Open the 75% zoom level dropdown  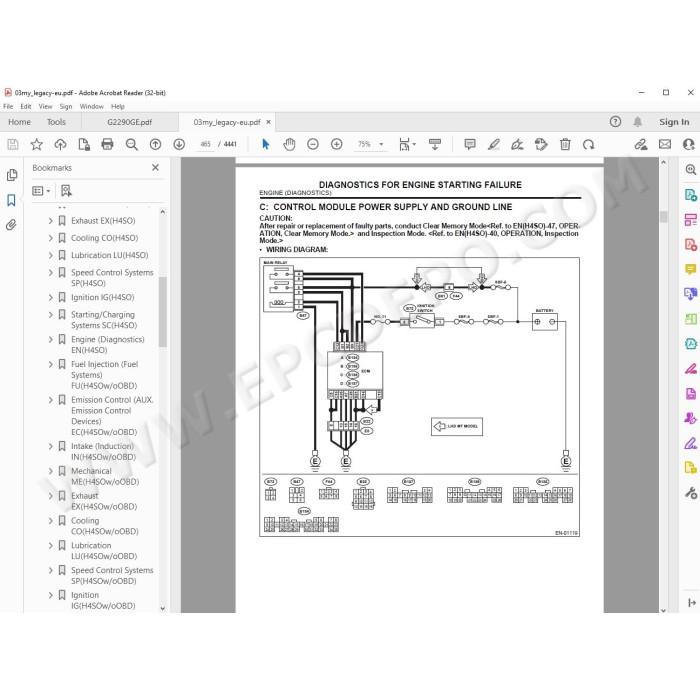point(370,144)
